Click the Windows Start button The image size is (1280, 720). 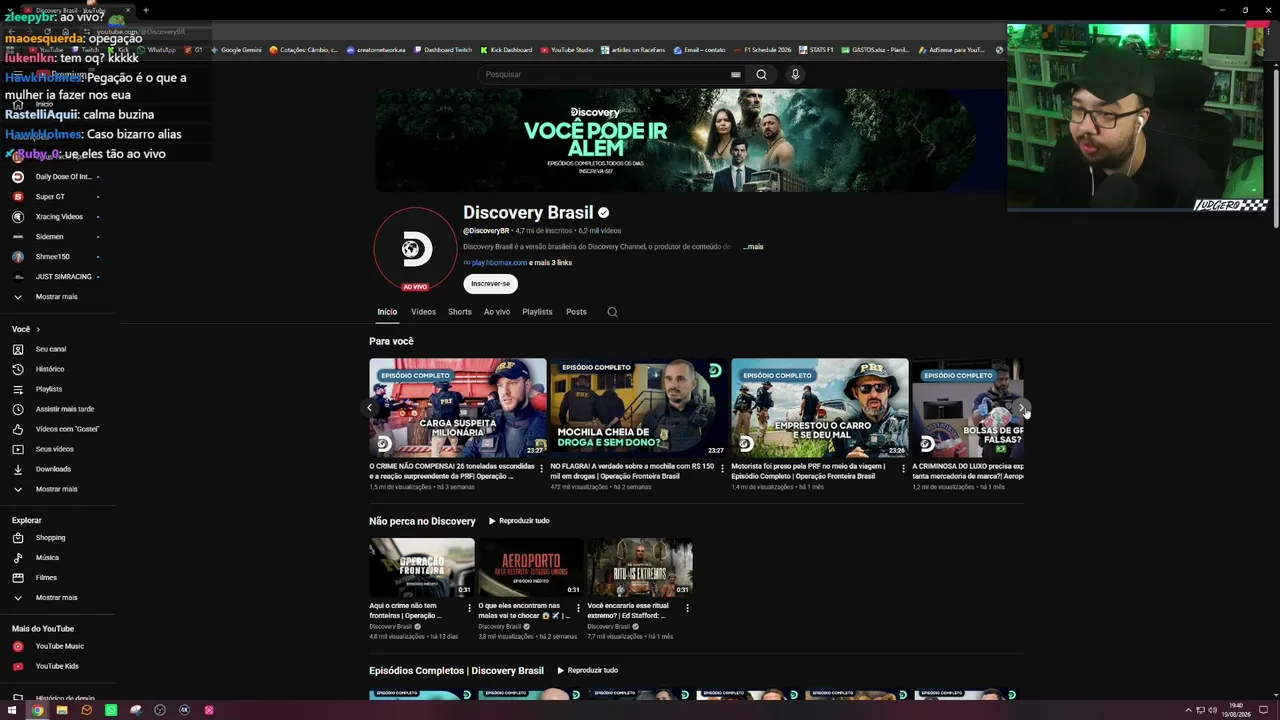click(12, 710)
